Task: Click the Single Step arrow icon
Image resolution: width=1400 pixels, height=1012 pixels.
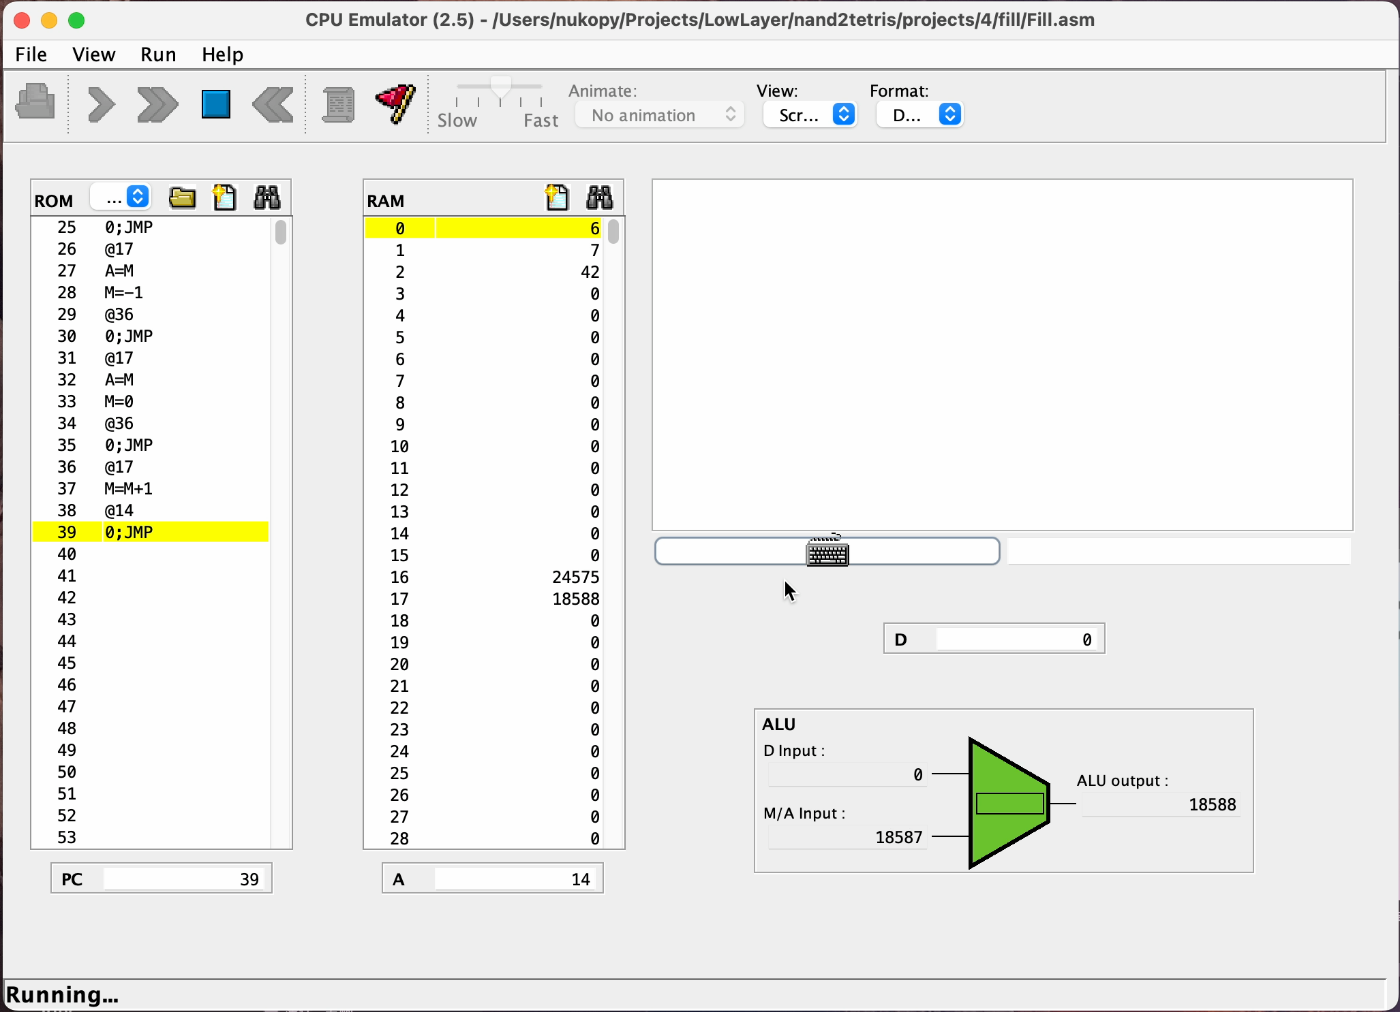Action: click(x=101, y=104)
